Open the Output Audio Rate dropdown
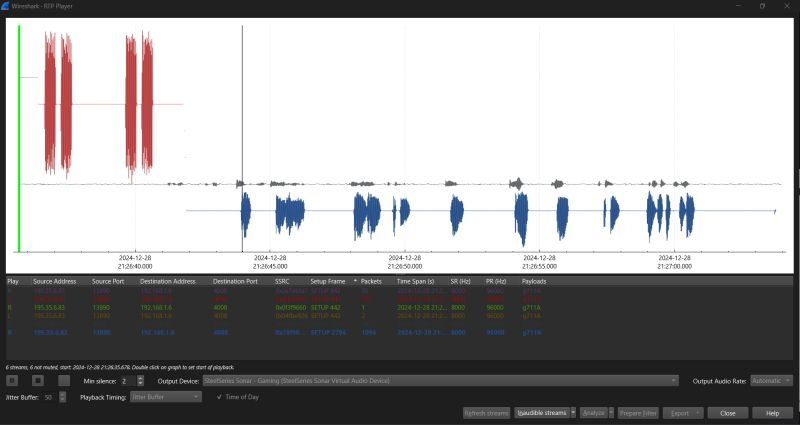Viewport: 800px width, 425px height. (x=771, y=381)
